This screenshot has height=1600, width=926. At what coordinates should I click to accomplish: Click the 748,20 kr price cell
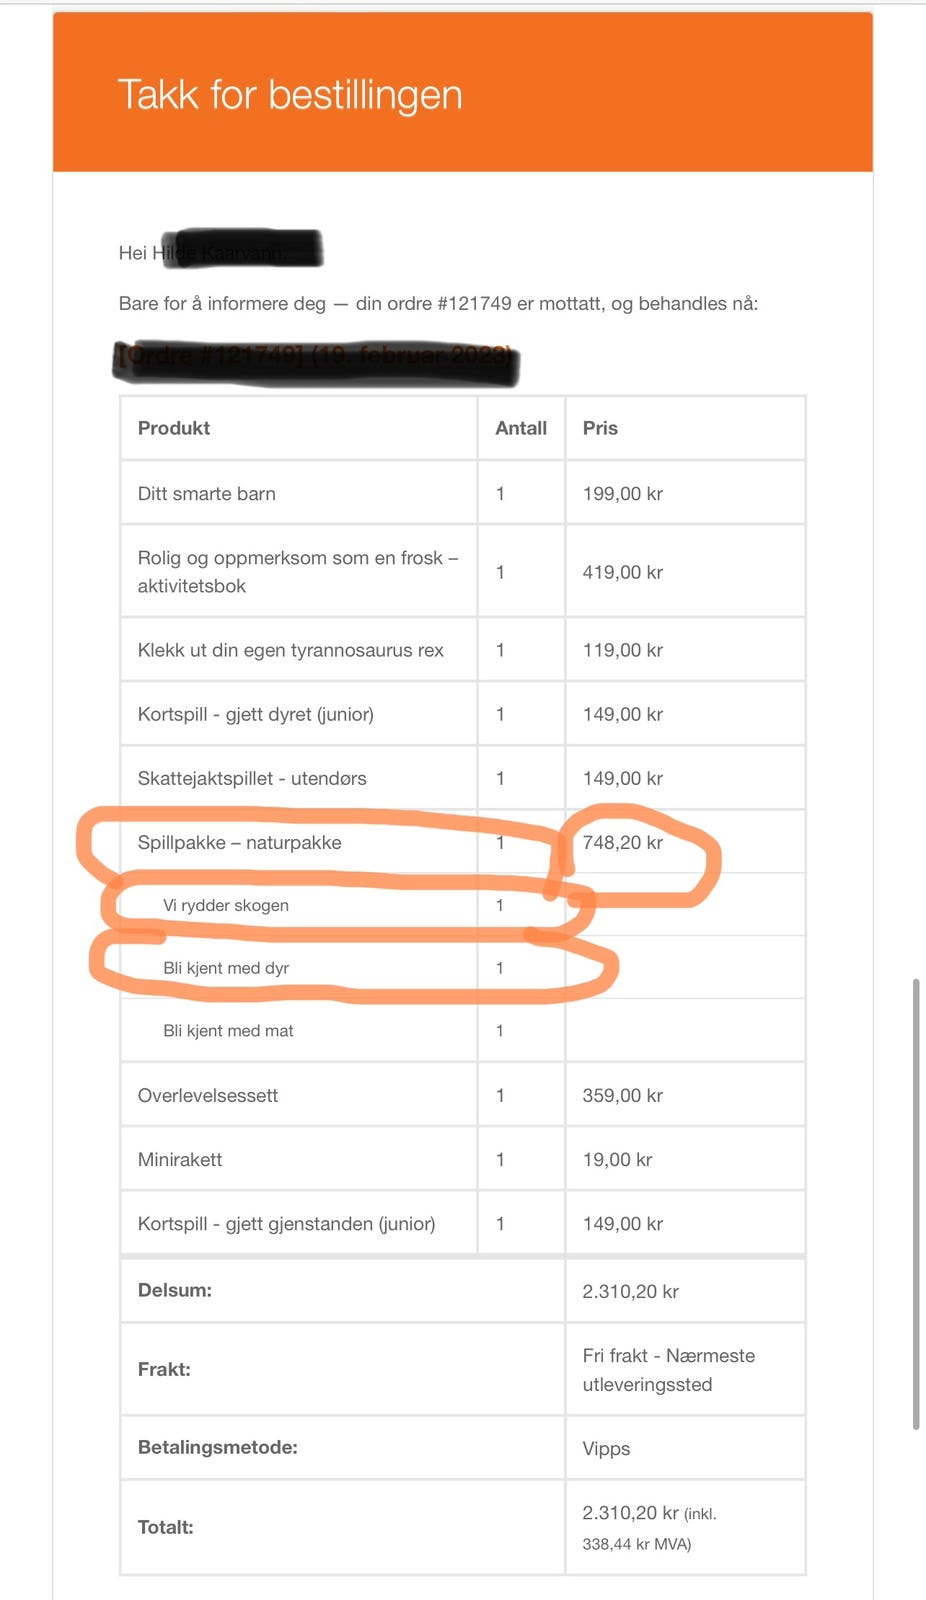click(623, 843)
